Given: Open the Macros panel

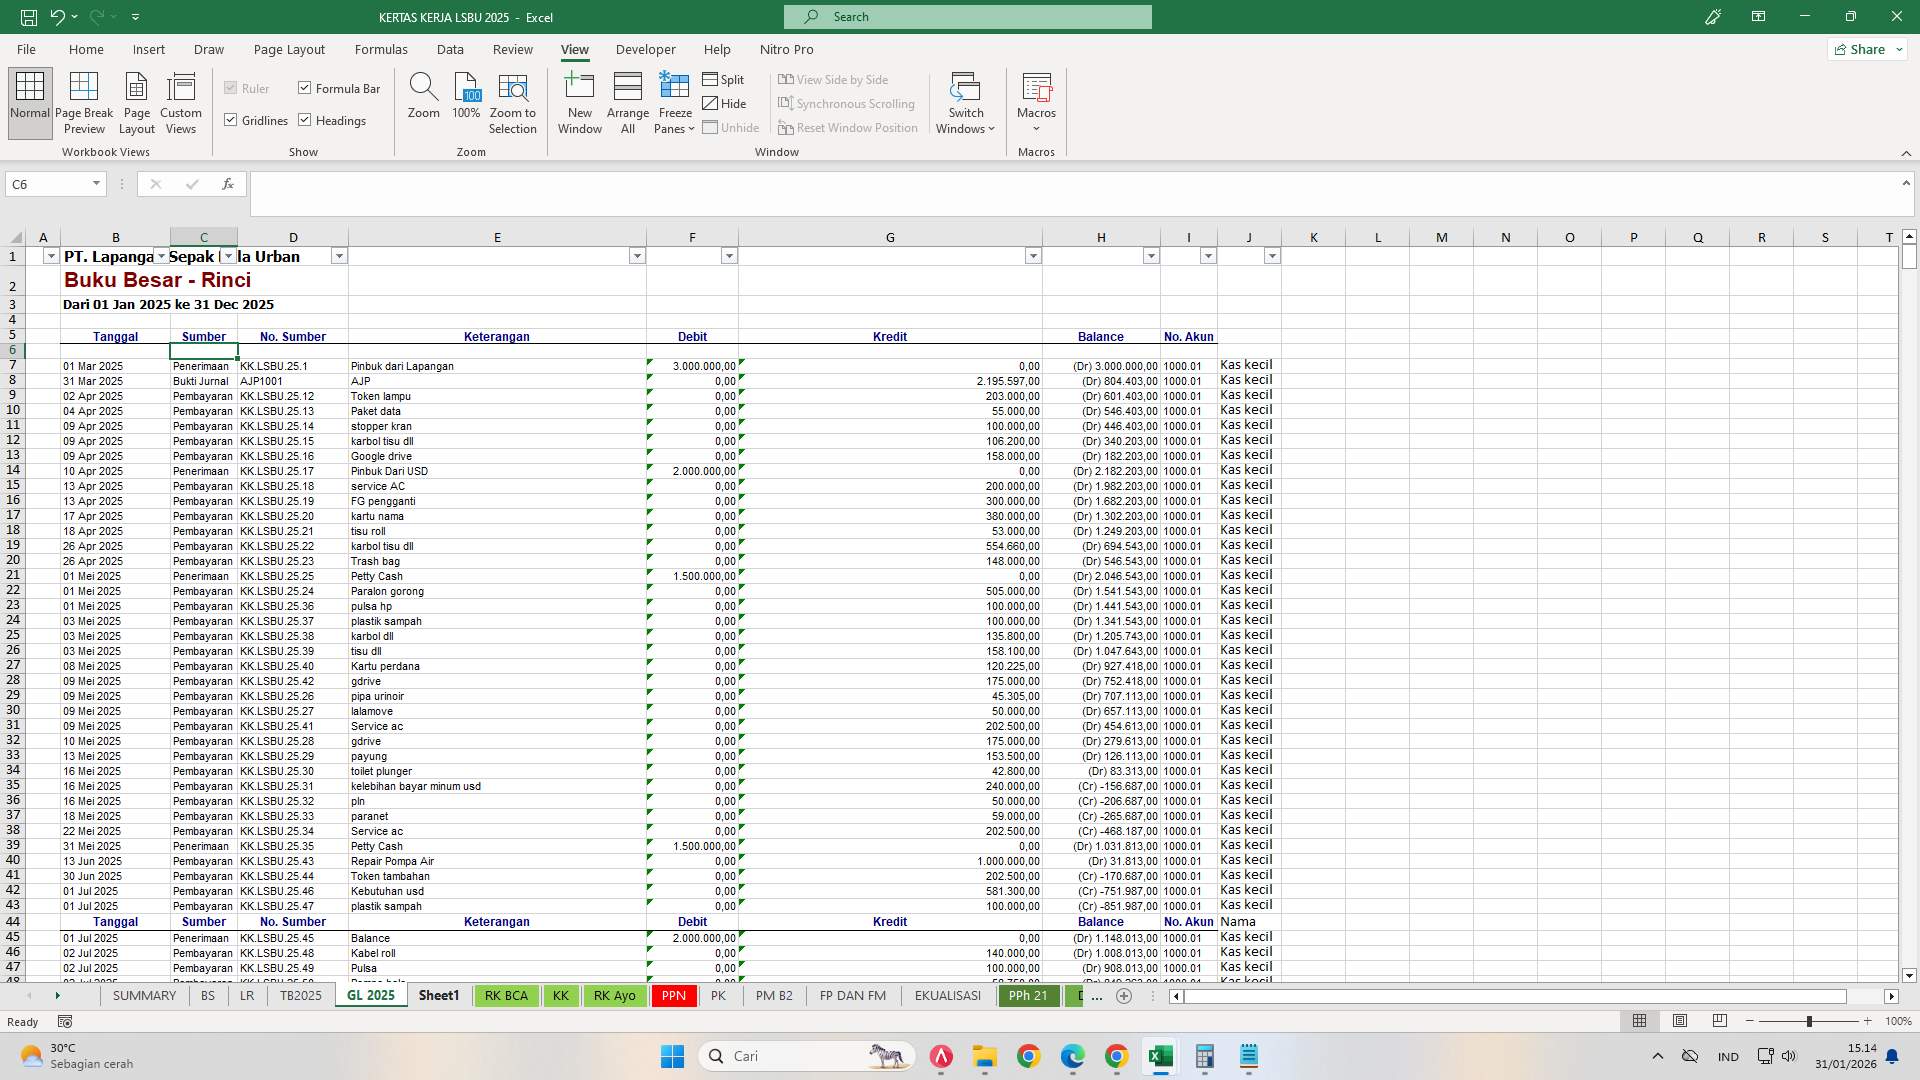Looking at the screenshot, I should coord(1037,100).
